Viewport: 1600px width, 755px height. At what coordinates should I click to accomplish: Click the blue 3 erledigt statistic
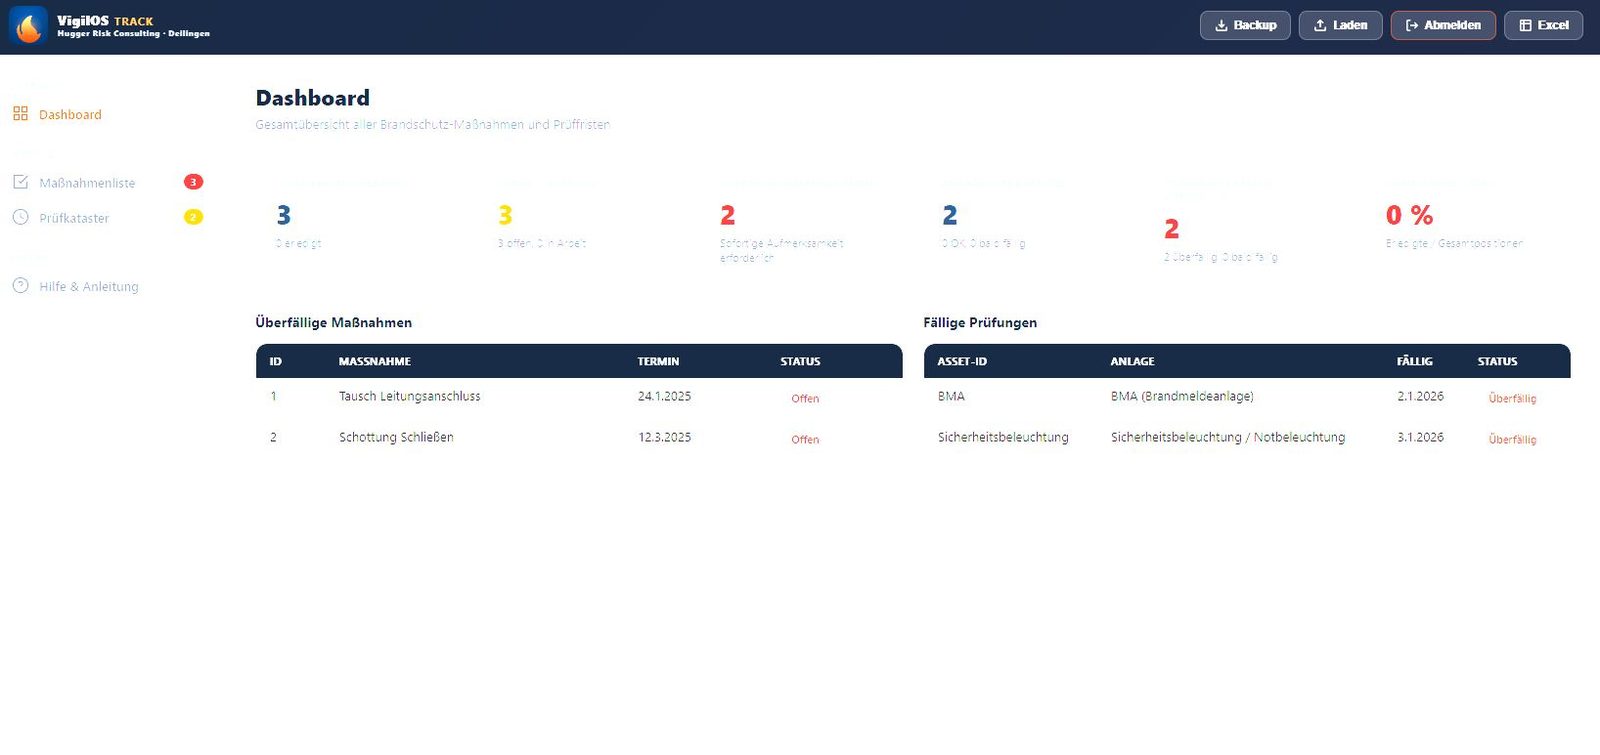click(x=284, y=215)
